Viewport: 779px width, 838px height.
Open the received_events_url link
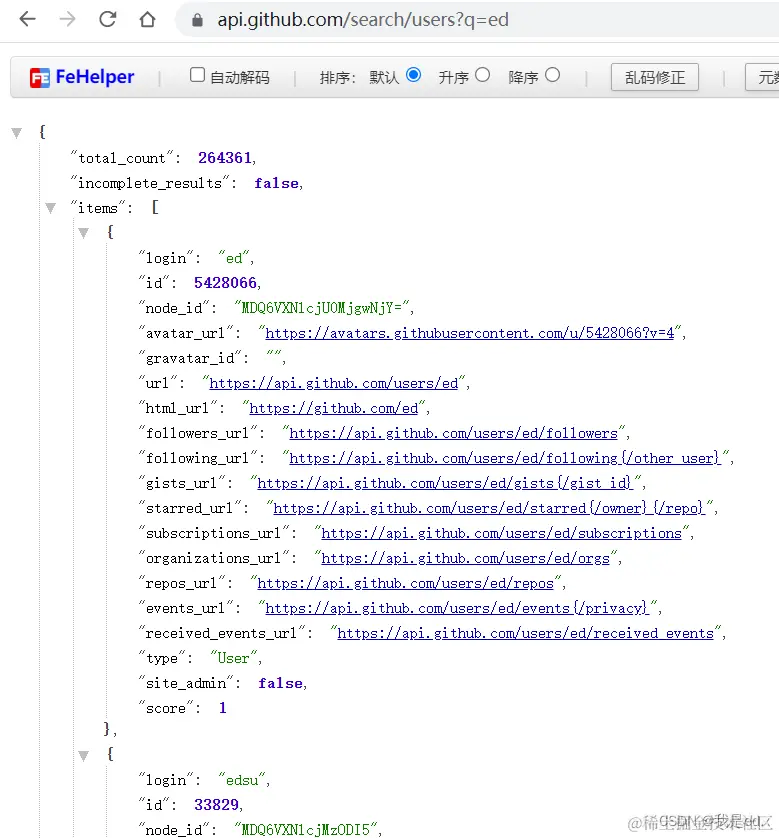coord(525,633)
